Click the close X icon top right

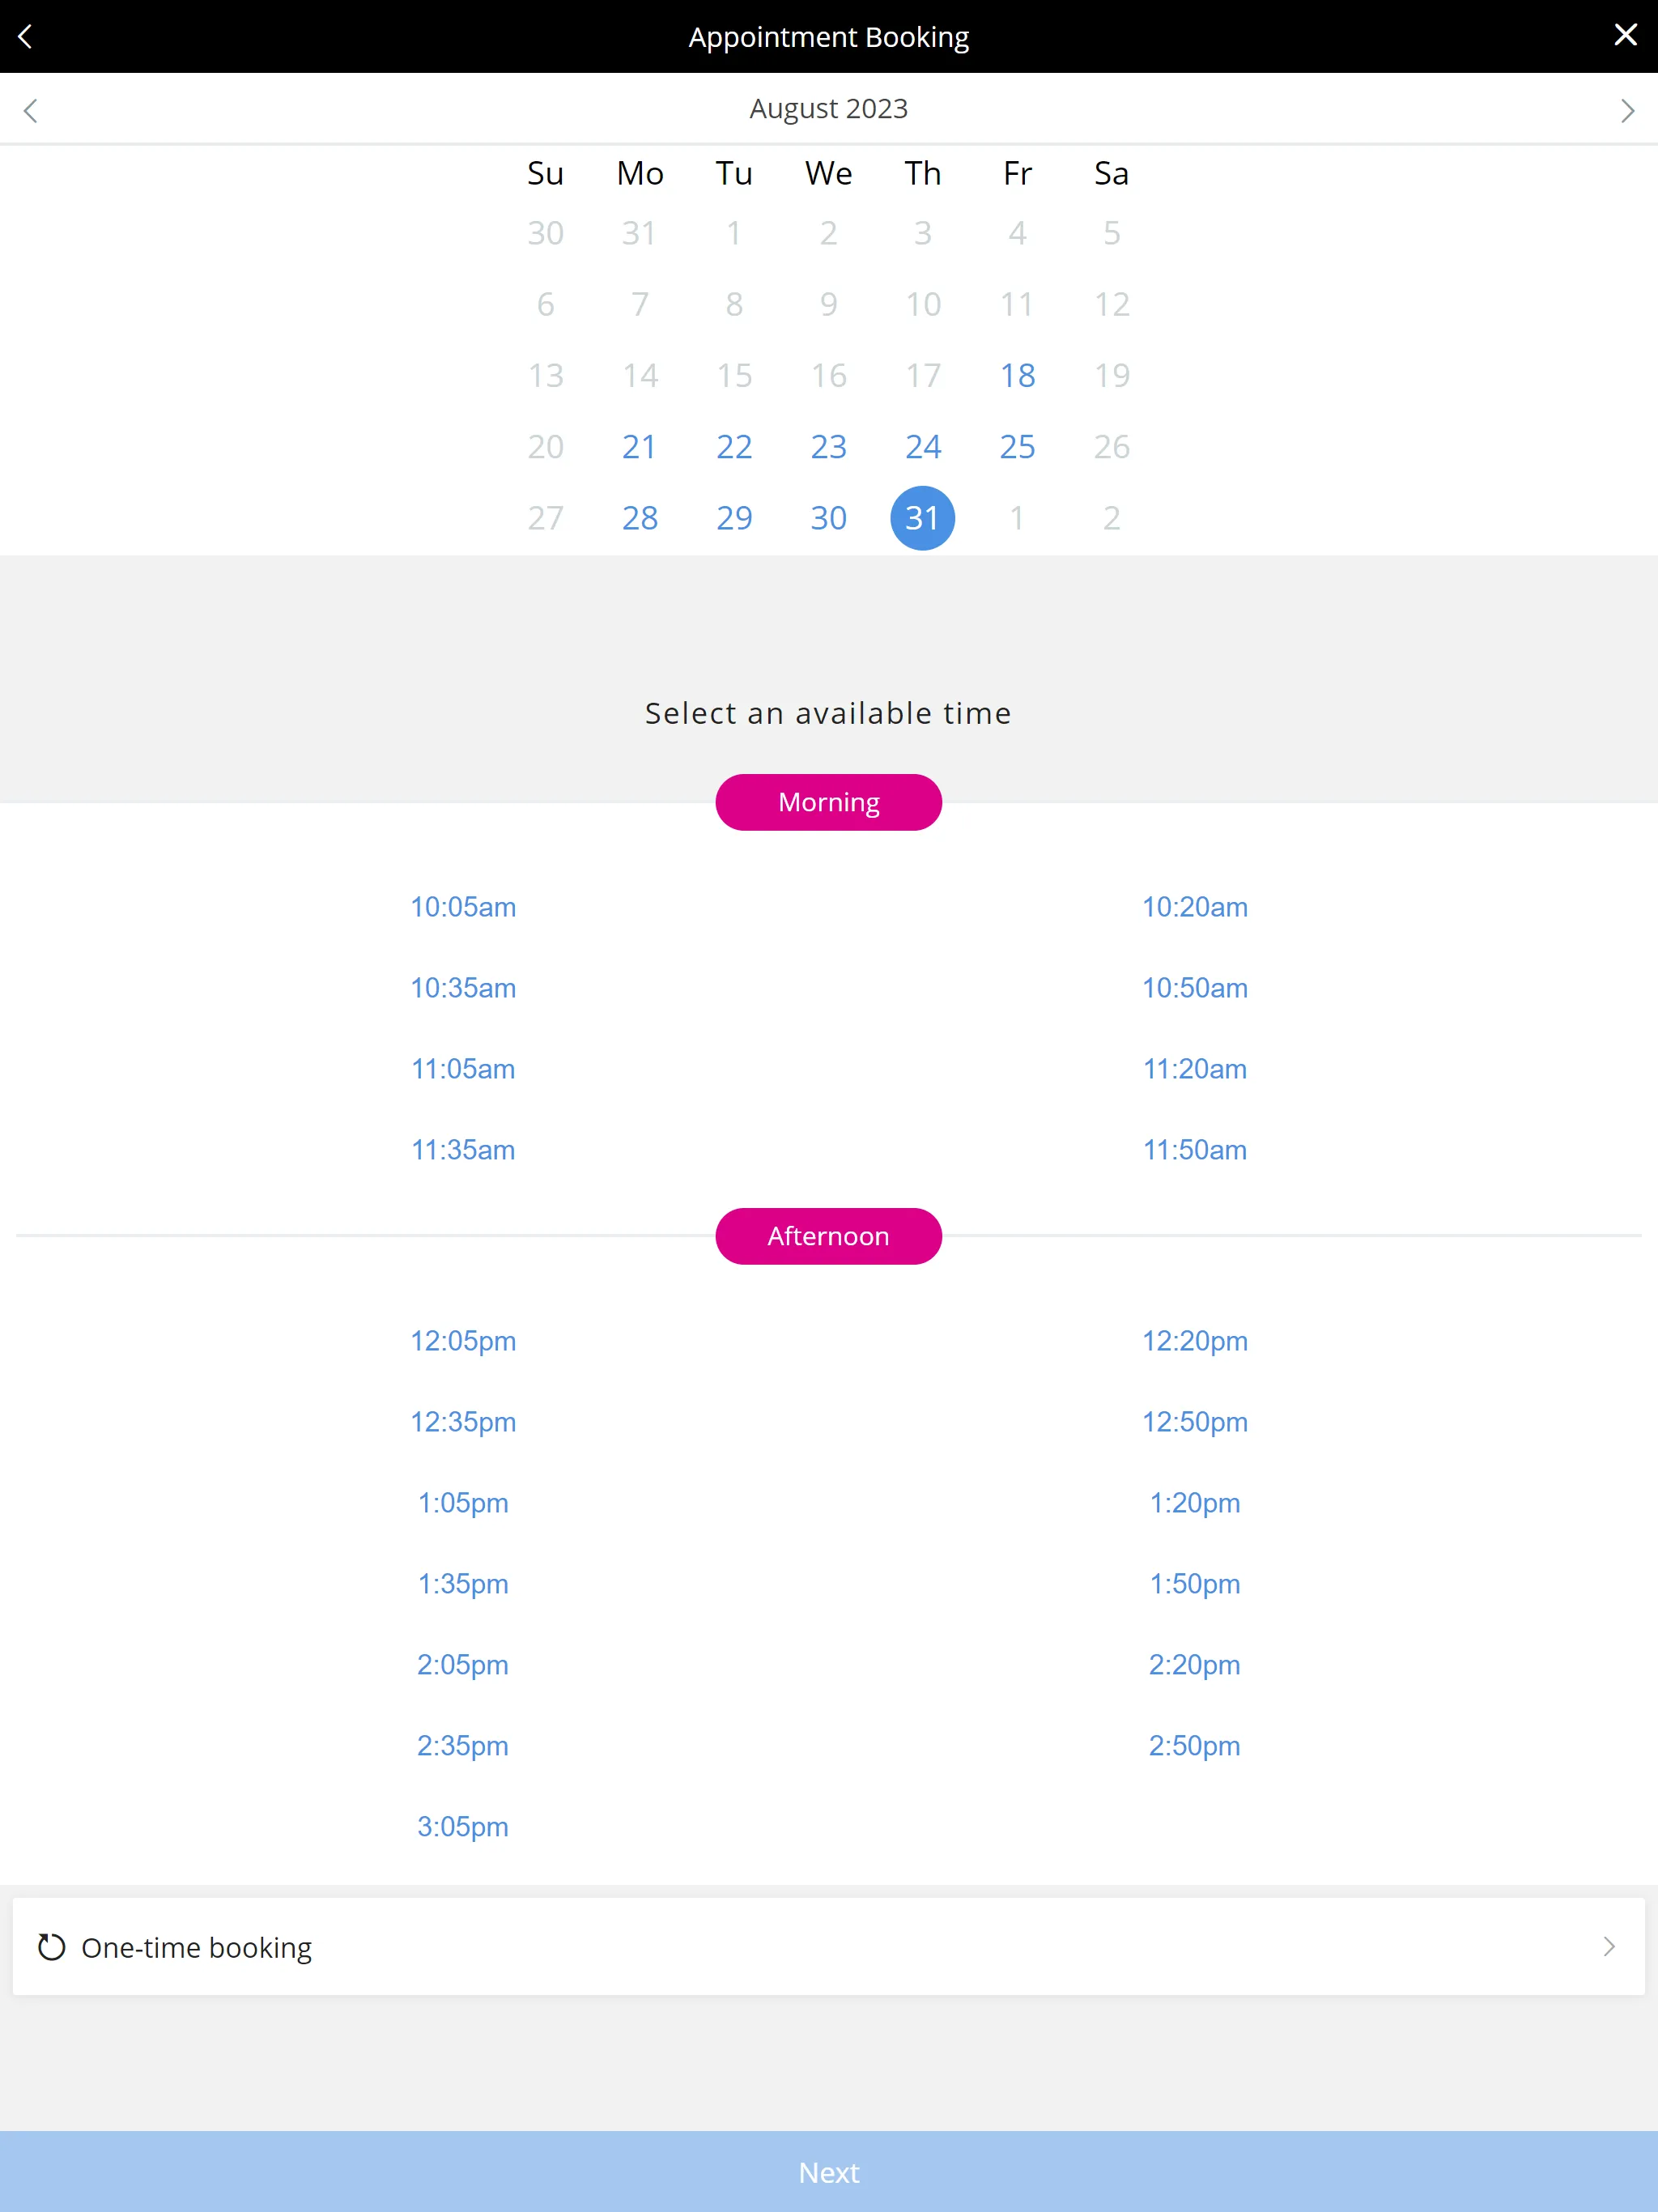click(x=1622, y=35)
